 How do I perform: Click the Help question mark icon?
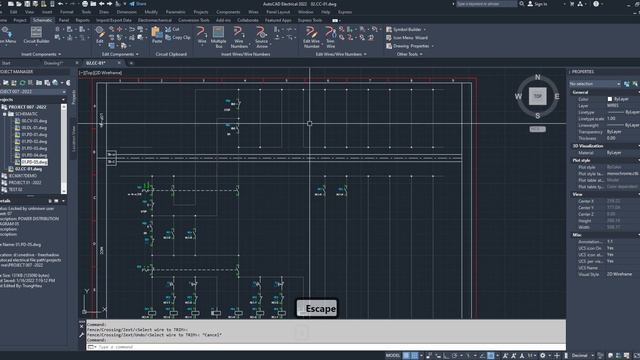click(x=596, y=4)
